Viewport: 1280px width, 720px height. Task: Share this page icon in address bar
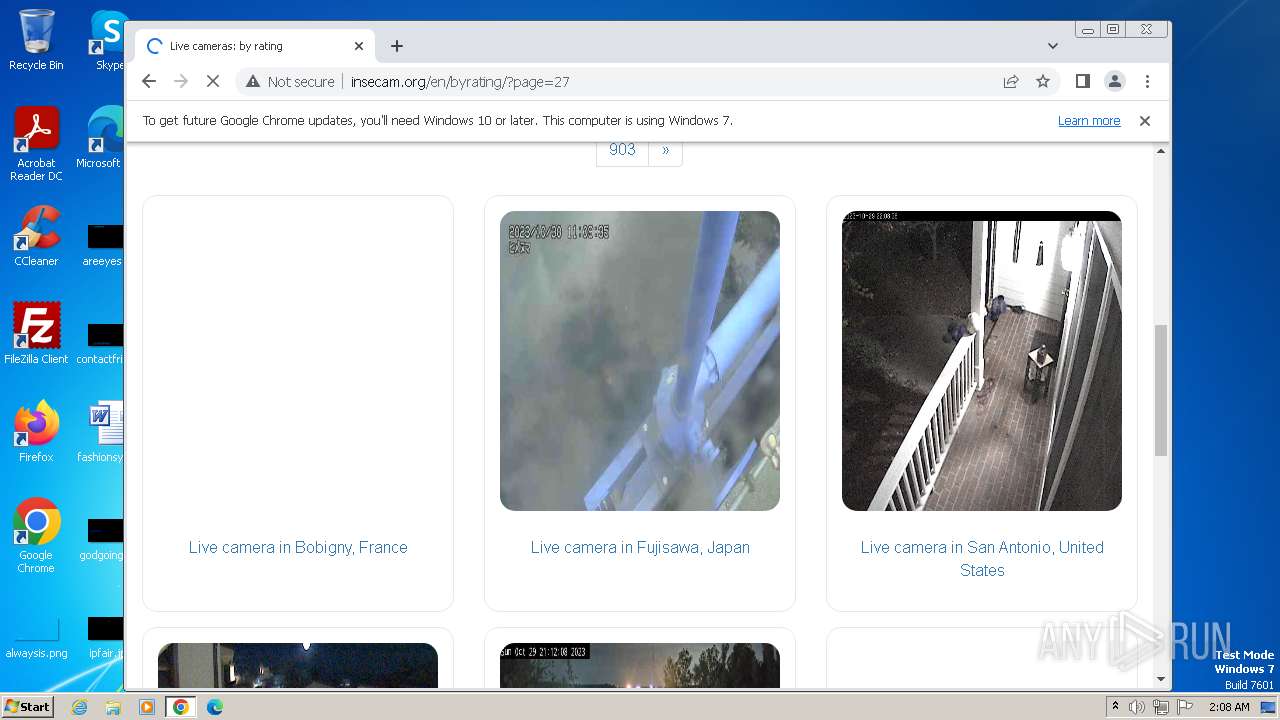pyautogui.click(x=1011, y=81)
